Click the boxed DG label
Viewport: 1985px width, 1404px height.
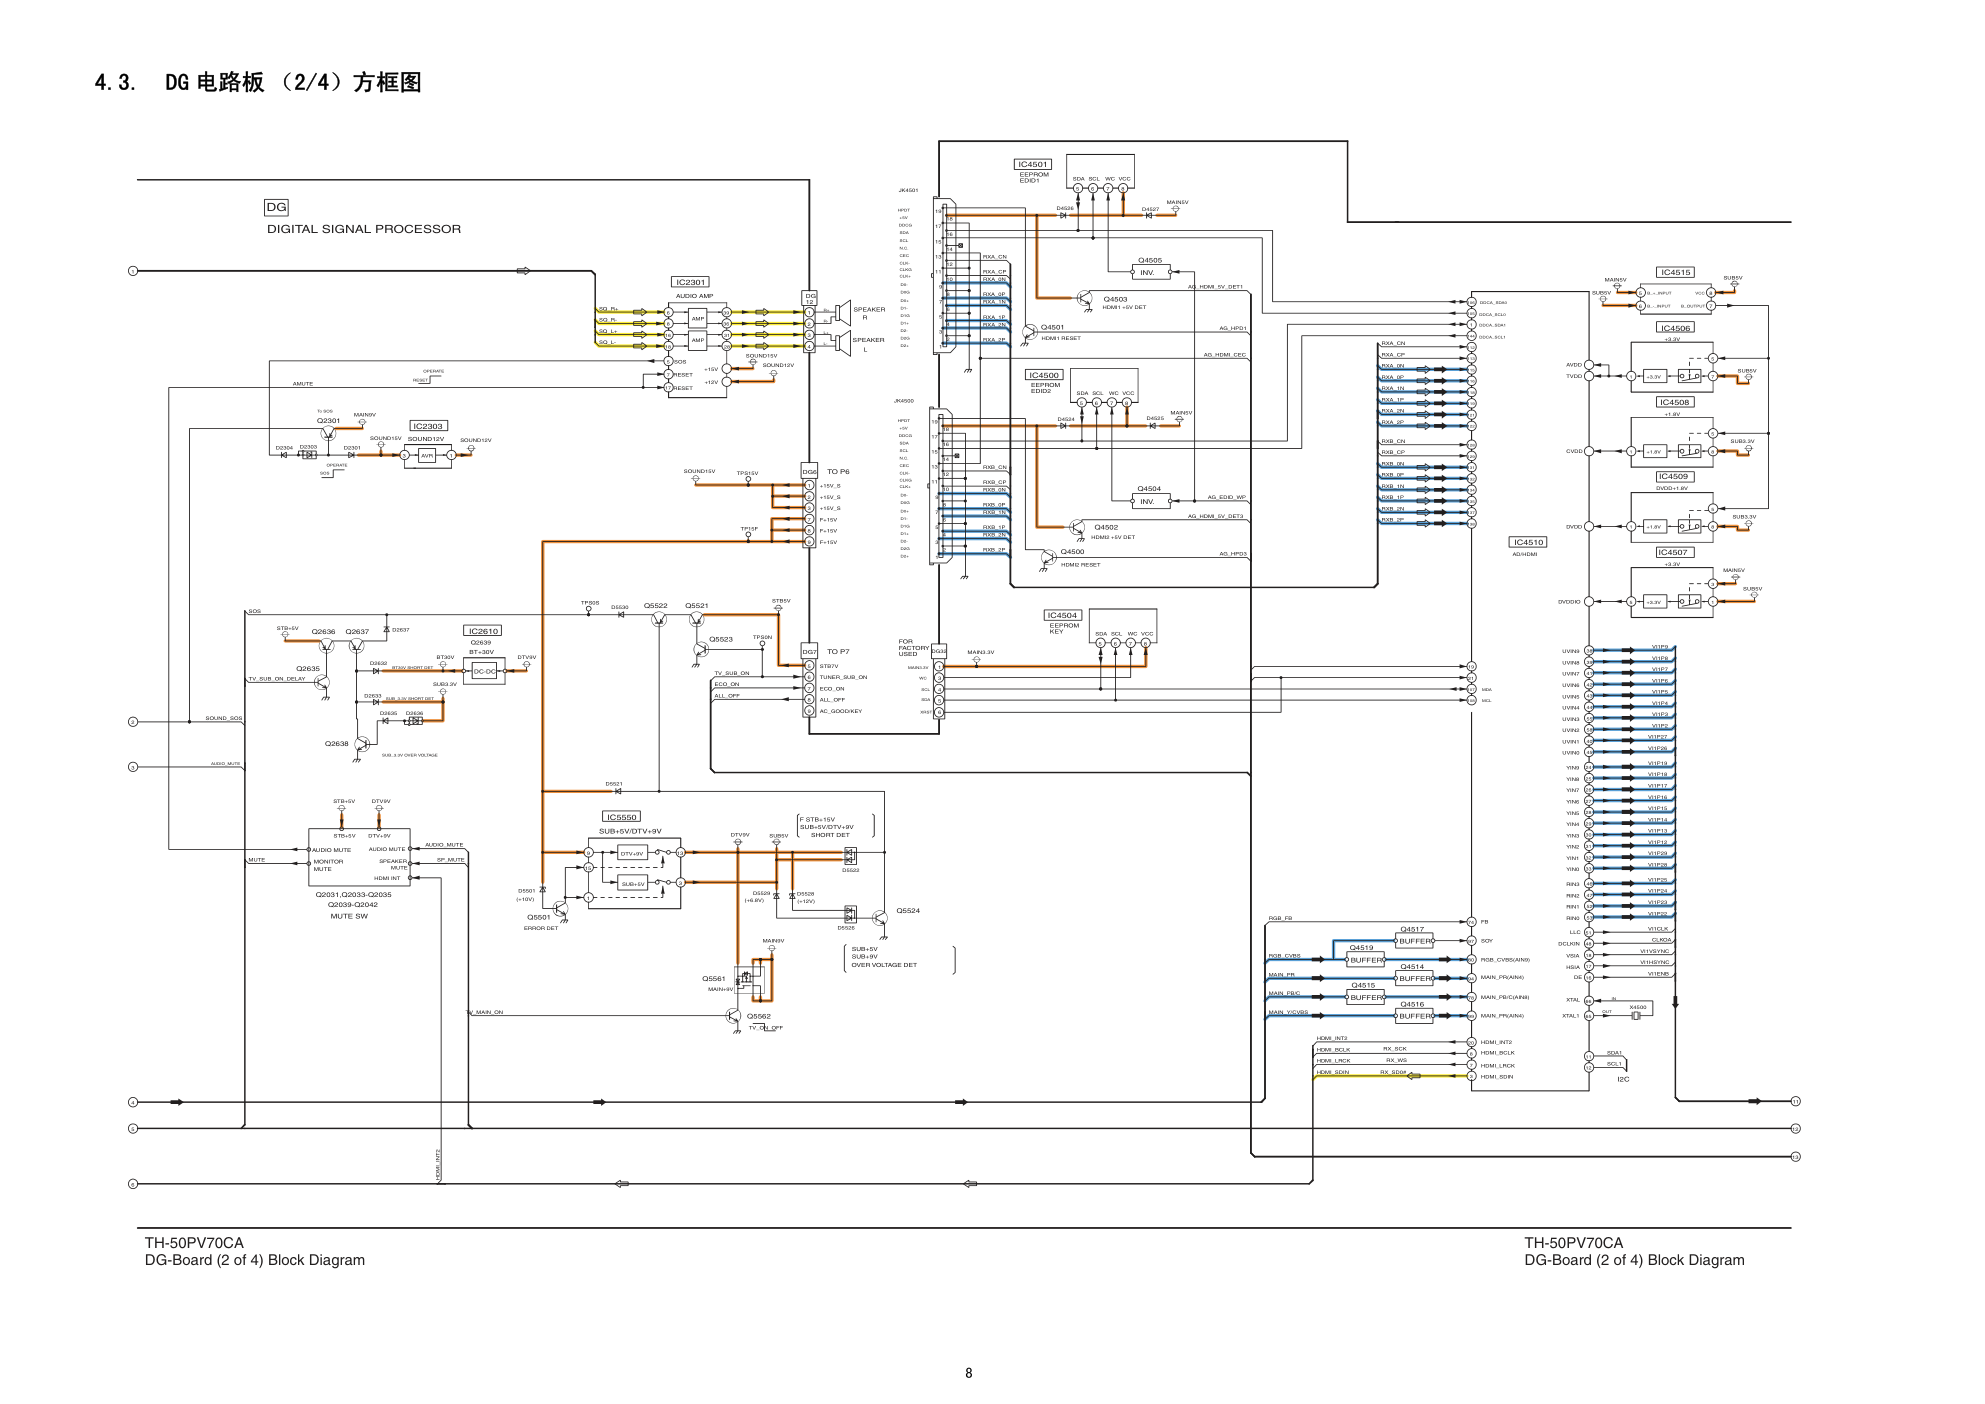276,207
